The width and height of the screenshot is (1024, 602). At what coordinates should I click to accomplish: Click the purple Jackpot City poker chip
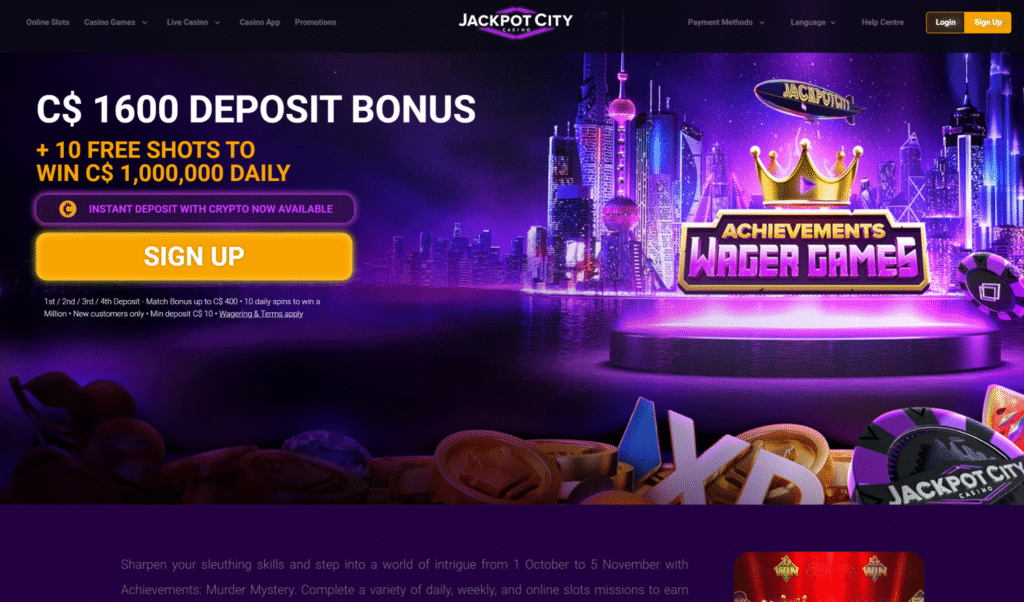pos(938,456)
